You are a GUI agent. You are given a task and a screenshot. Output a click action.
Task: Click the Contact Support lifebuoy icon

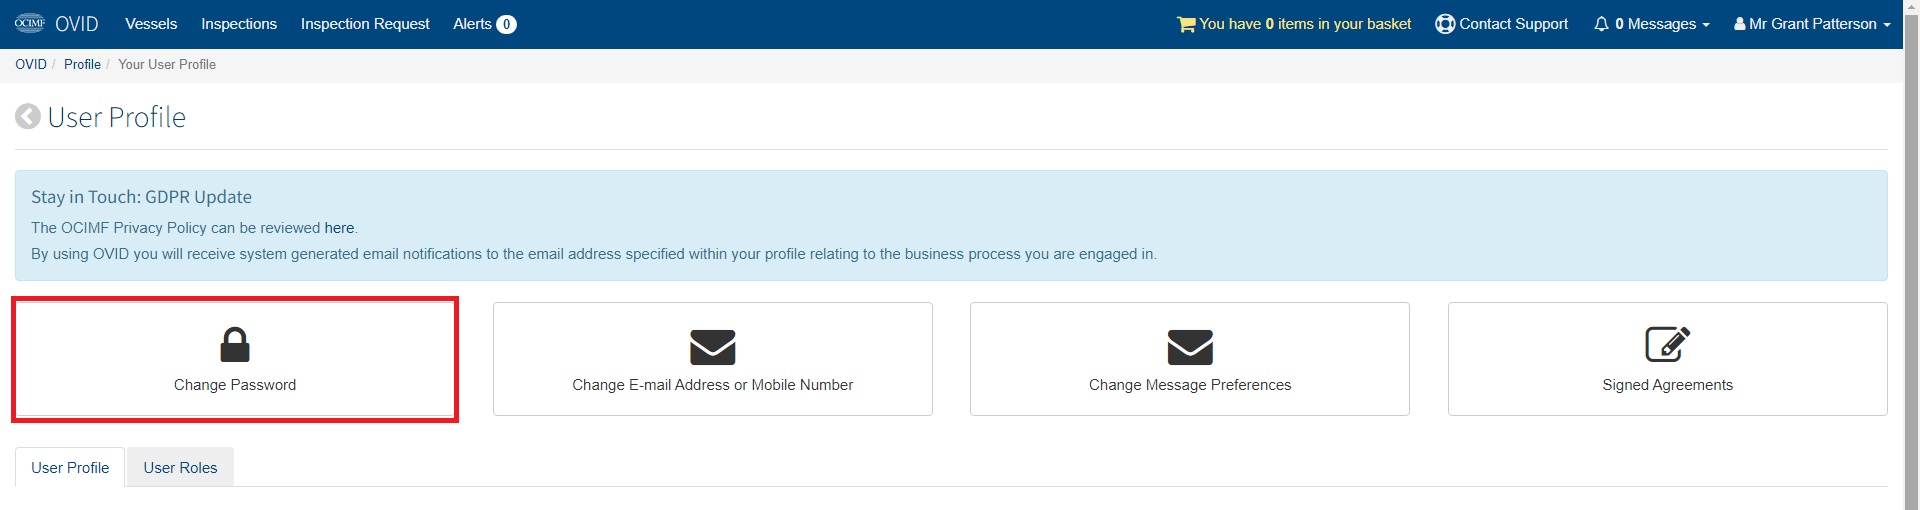click(x=1445, y=24)
